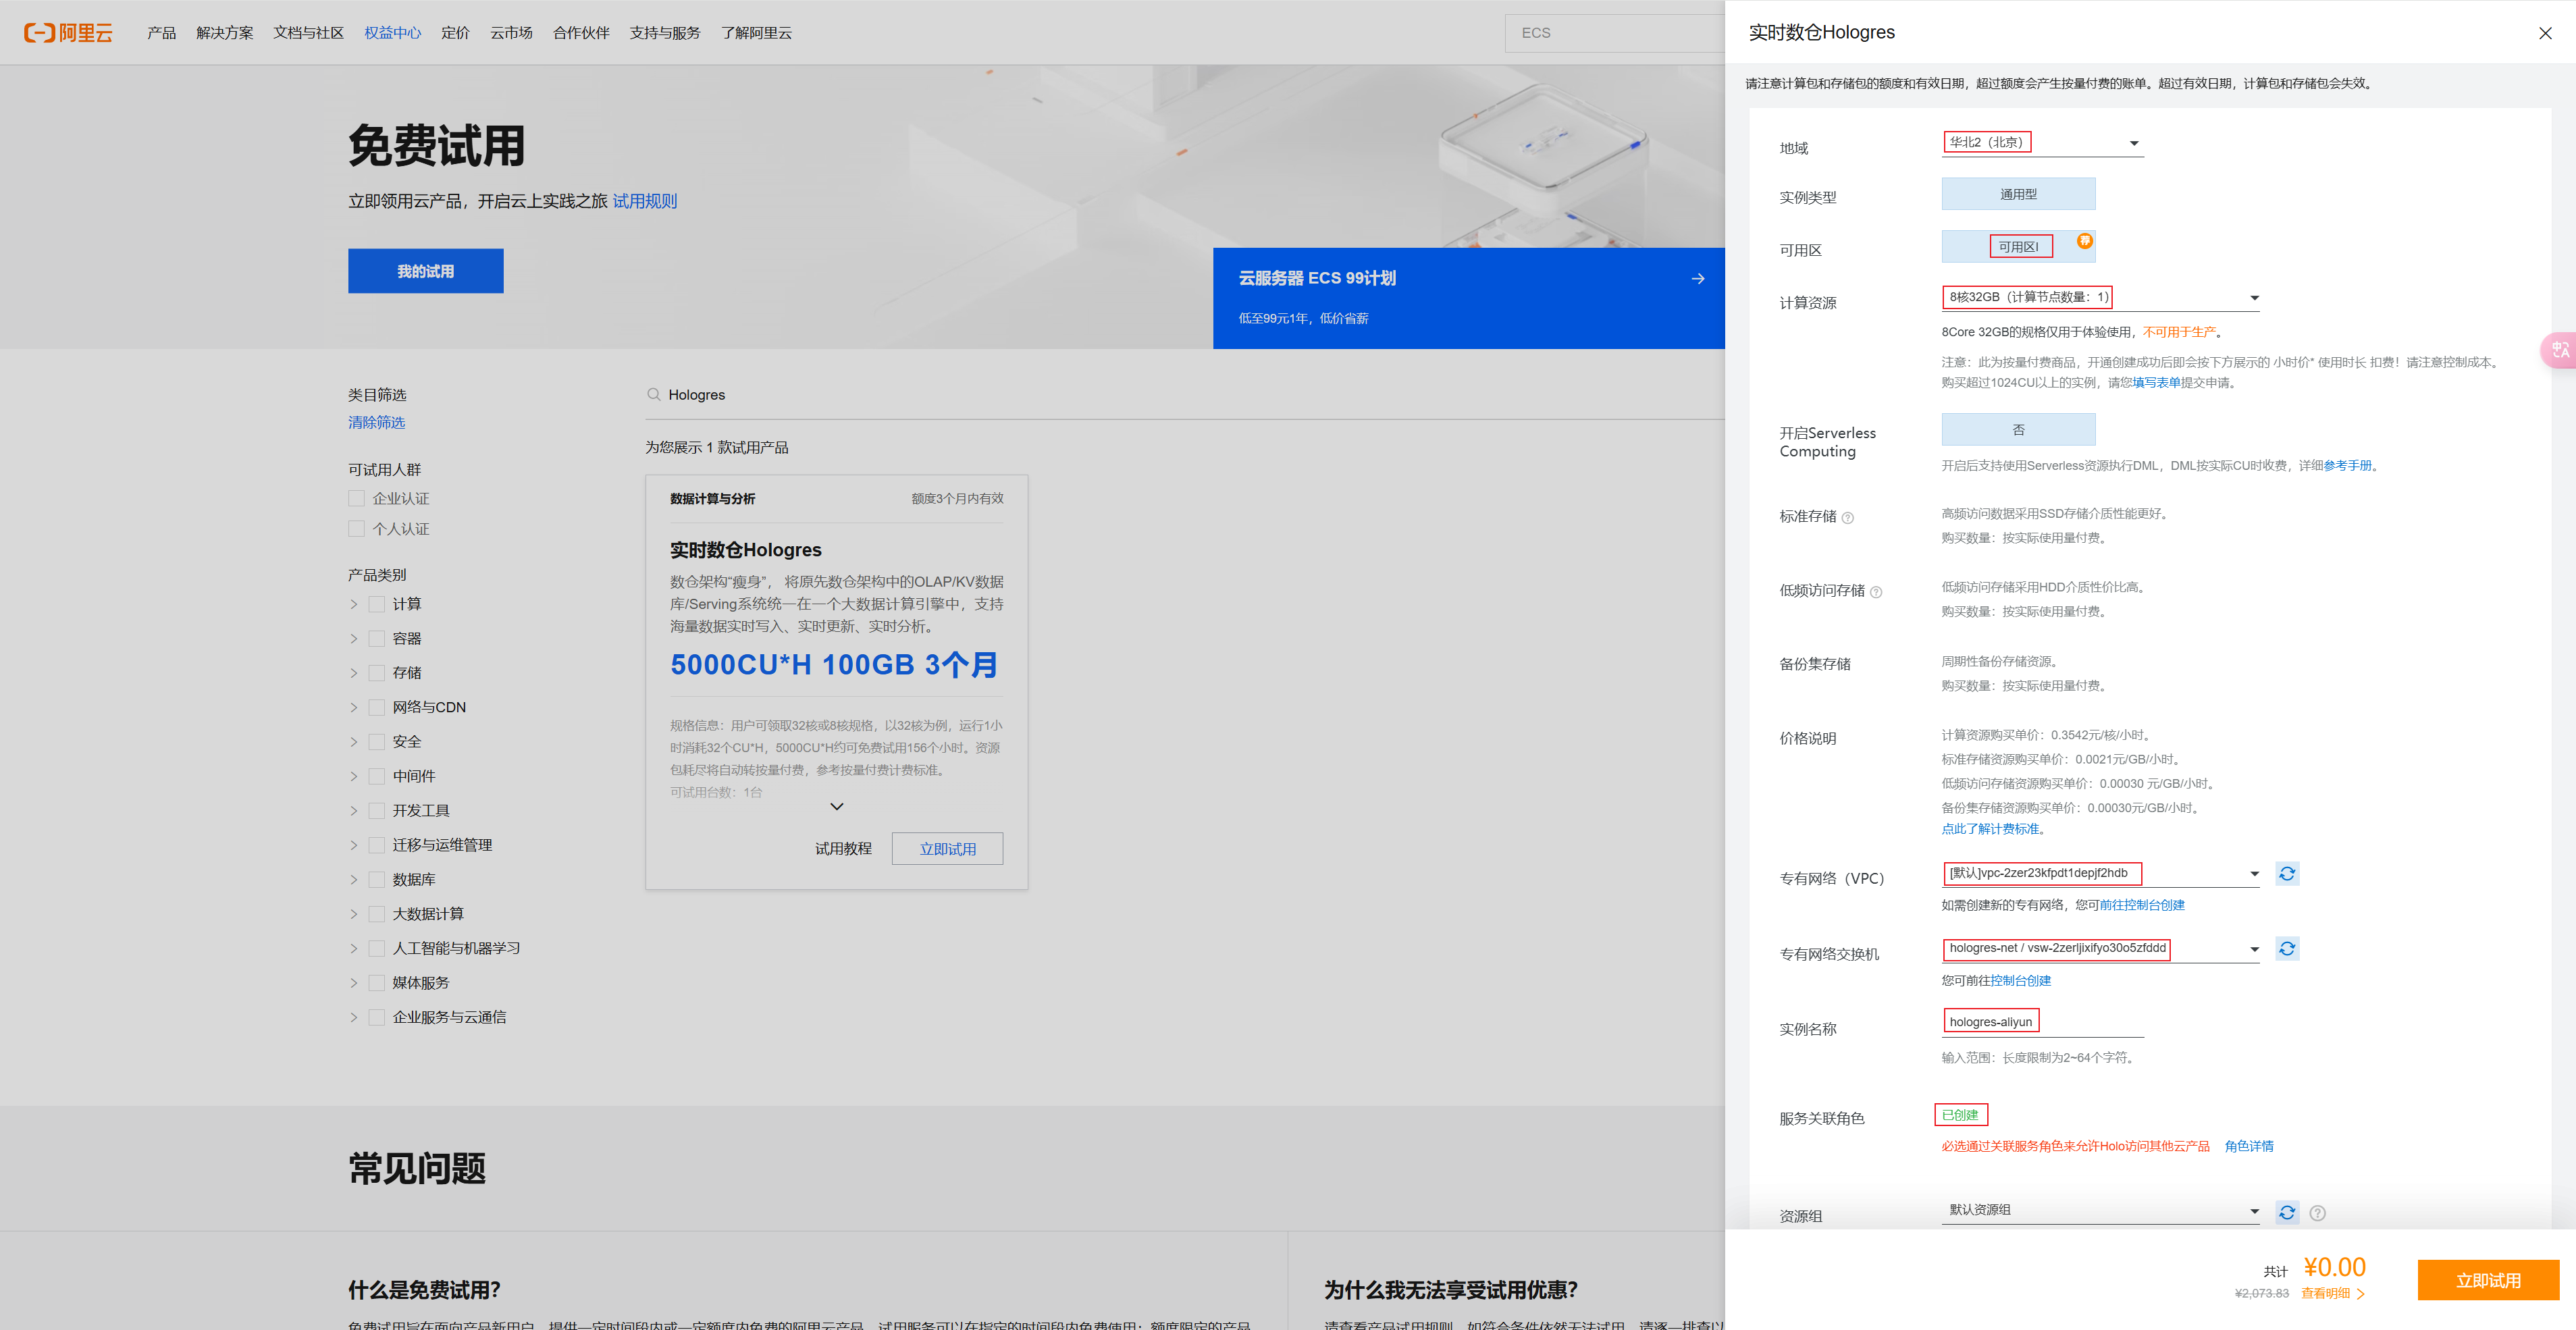Screen dimensions: 2576x1330
Task: Click the VPC 前往控制台创建 link
Action: 2142,905
